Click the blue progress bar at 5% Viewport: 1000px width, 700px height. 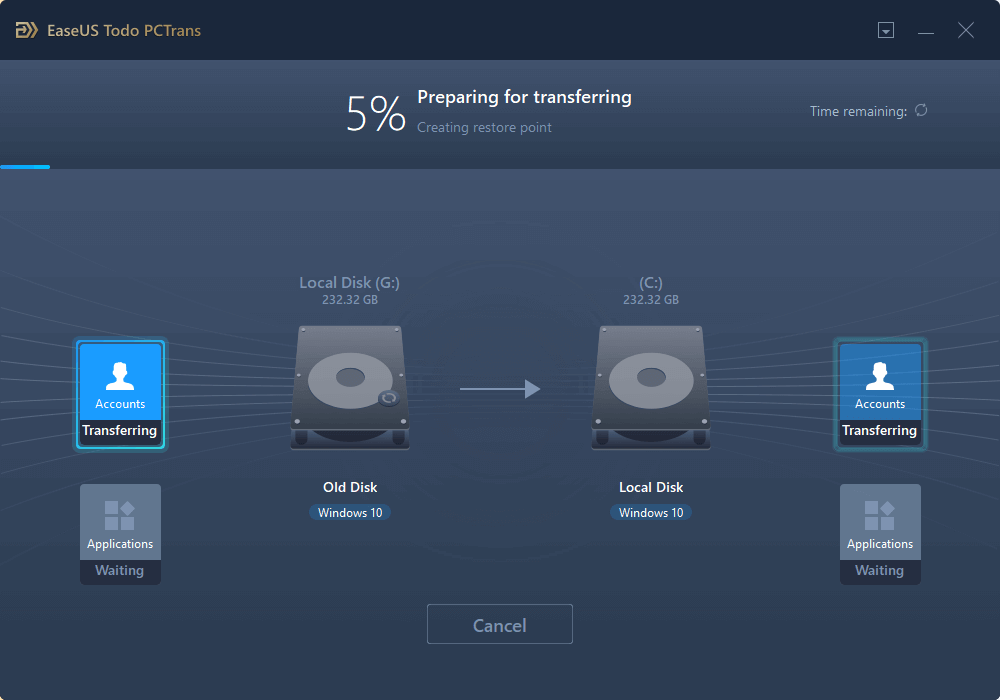point(25,167)
